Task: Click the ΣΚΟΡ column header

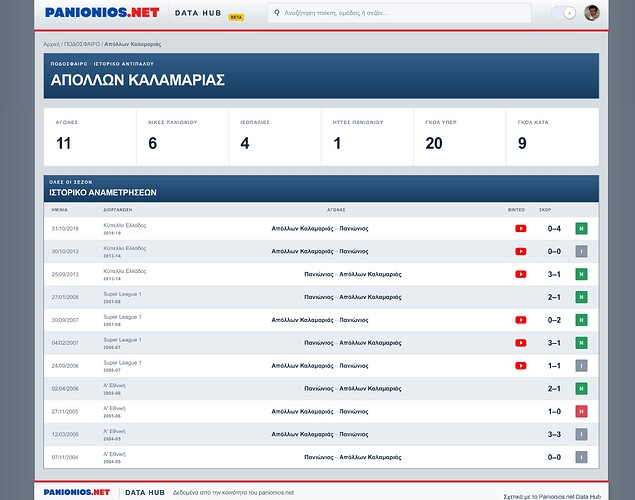Action: pyautogui.click(x=545, y=210)
